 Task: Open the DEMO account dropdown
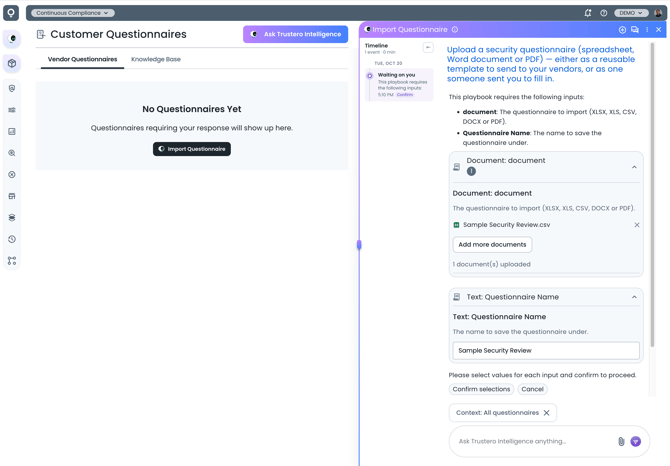click(631, 13)
